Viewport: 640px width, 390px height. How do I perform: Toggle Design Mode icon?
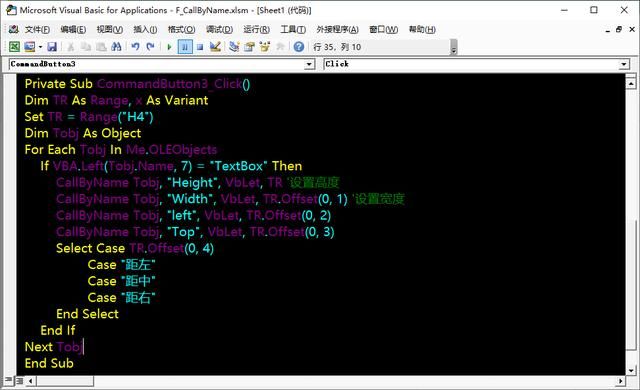(x=215, y=47)
